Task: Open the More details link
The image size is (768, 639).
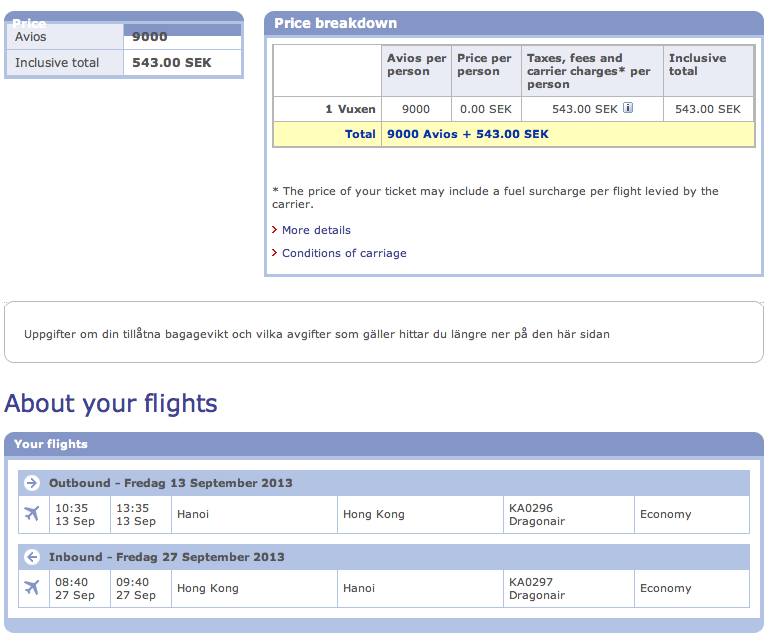Action: coord(316,230)
